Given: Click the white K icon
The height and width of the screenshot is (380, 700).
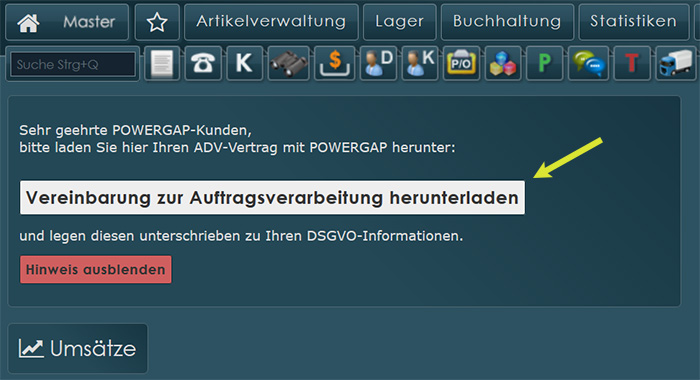Looking at the screenshot, I should point(244,63).
